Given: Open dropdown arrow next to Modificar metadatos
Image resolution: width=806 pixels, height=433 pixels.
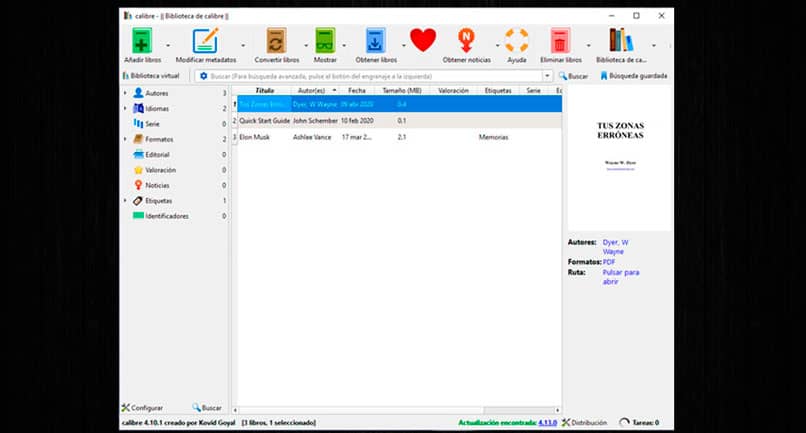Looking at the screenshot, I should 243,46.
